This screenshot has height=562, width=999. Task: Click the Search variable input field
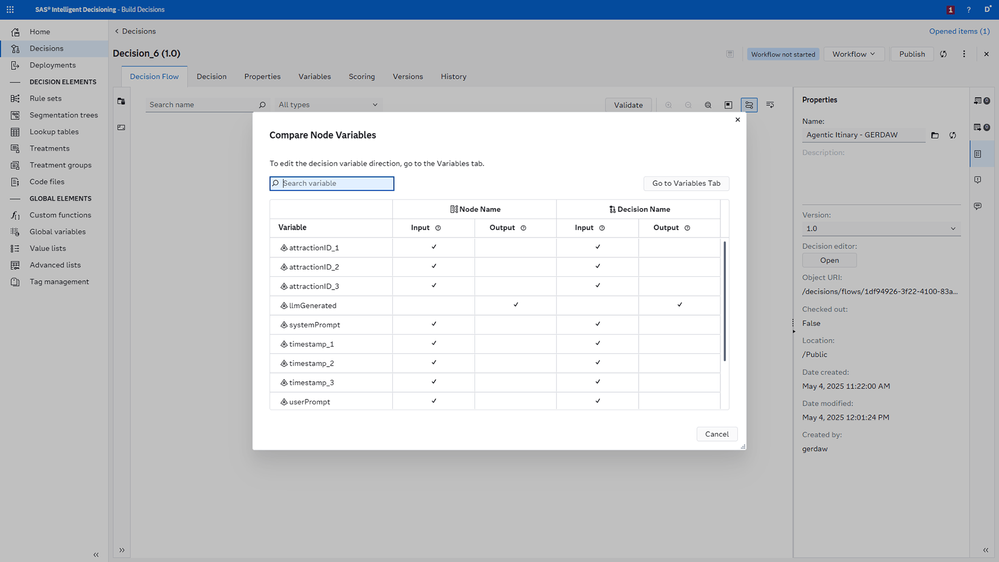[332, 184]
